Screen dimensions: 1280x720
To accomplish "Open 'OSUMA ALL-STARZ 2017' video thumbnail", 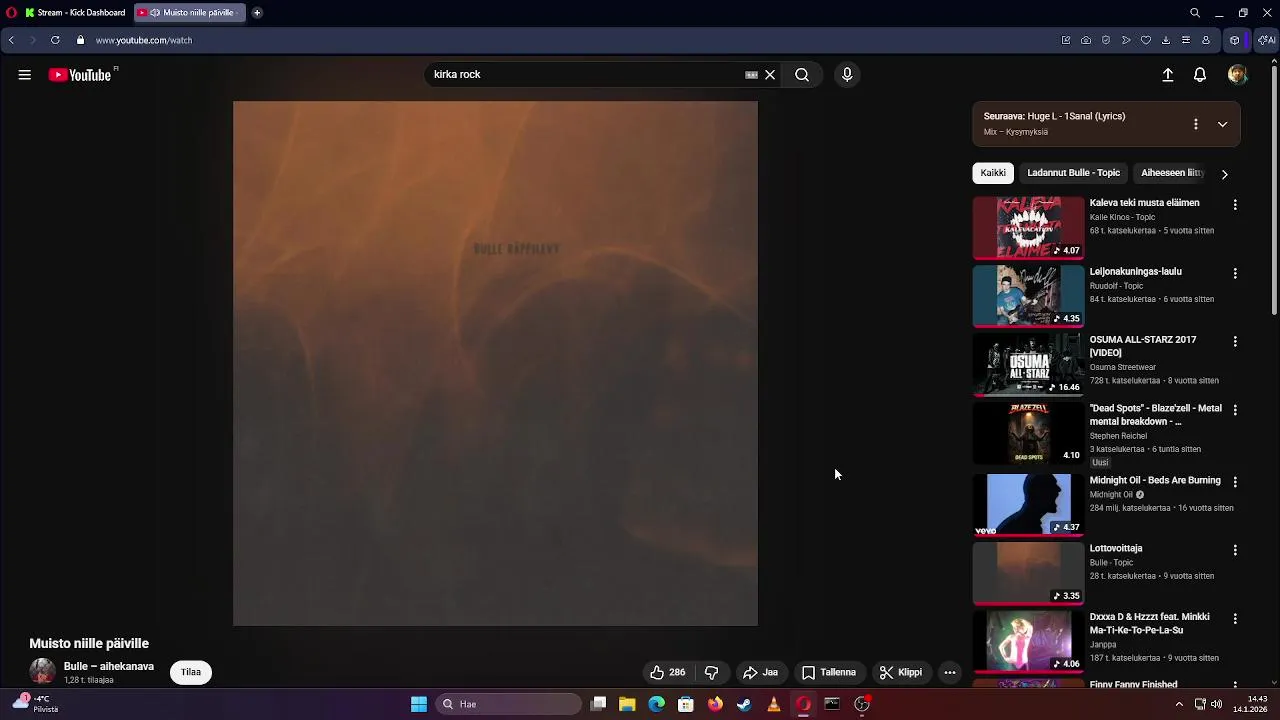I will pos(1028,365).
